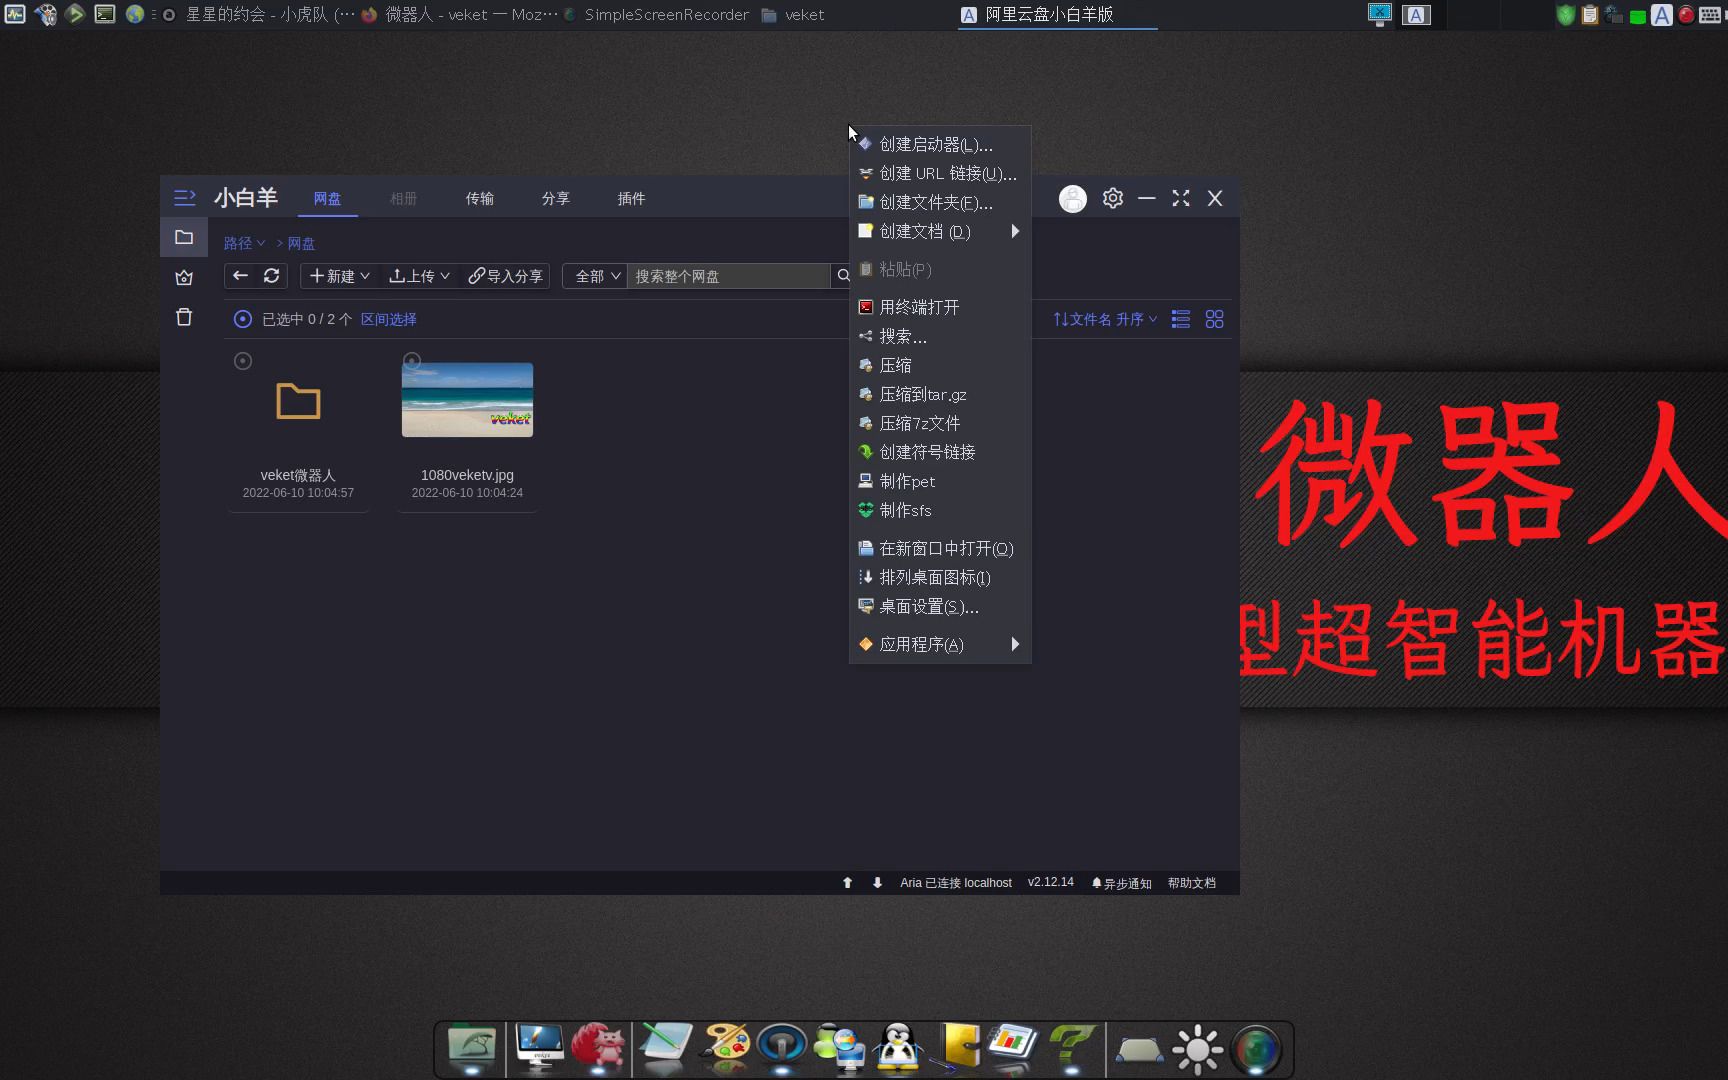The image size is (1728, 1080).
Task: Open the user avatar profile
Action: point(1073,199)
